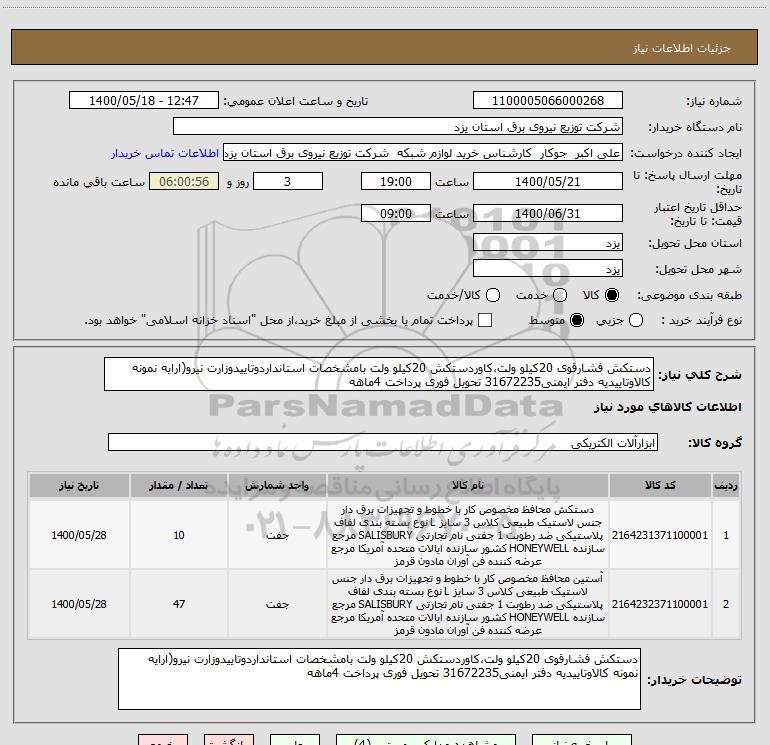Click the quantity cell showing 10
This screenshot has width=770, height=745.
click(x=179, y=535)
